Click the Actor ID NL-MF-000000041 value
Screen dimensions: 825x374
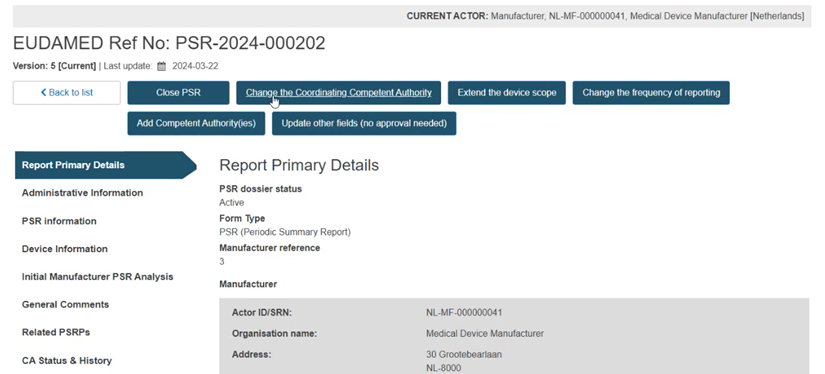tap(464, 313)
